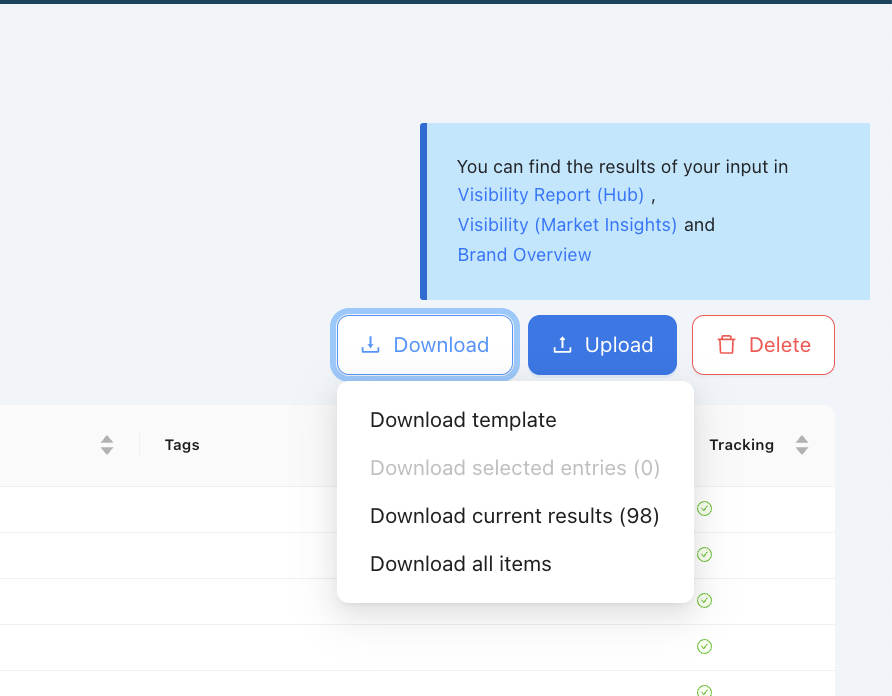Click the Tracking column header label
The image size is (892, 696).
click(x=741, y=445)
